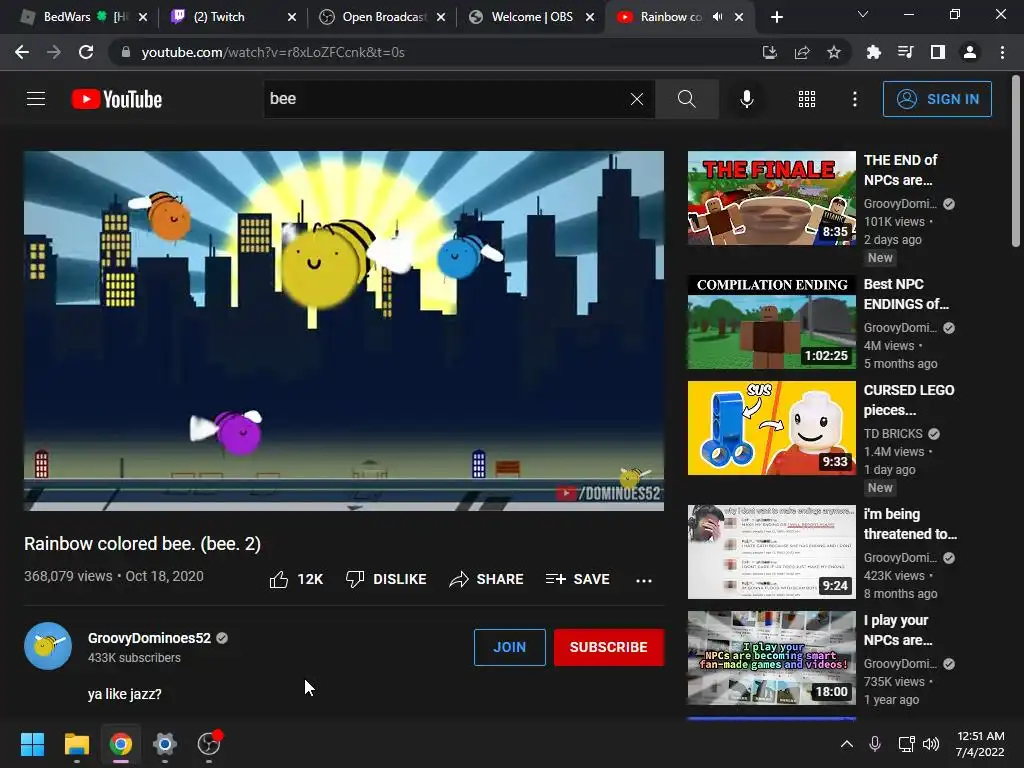Switch to the BedWars tab
Screen dimensions: 1024x768
click(x=85, y=17)
